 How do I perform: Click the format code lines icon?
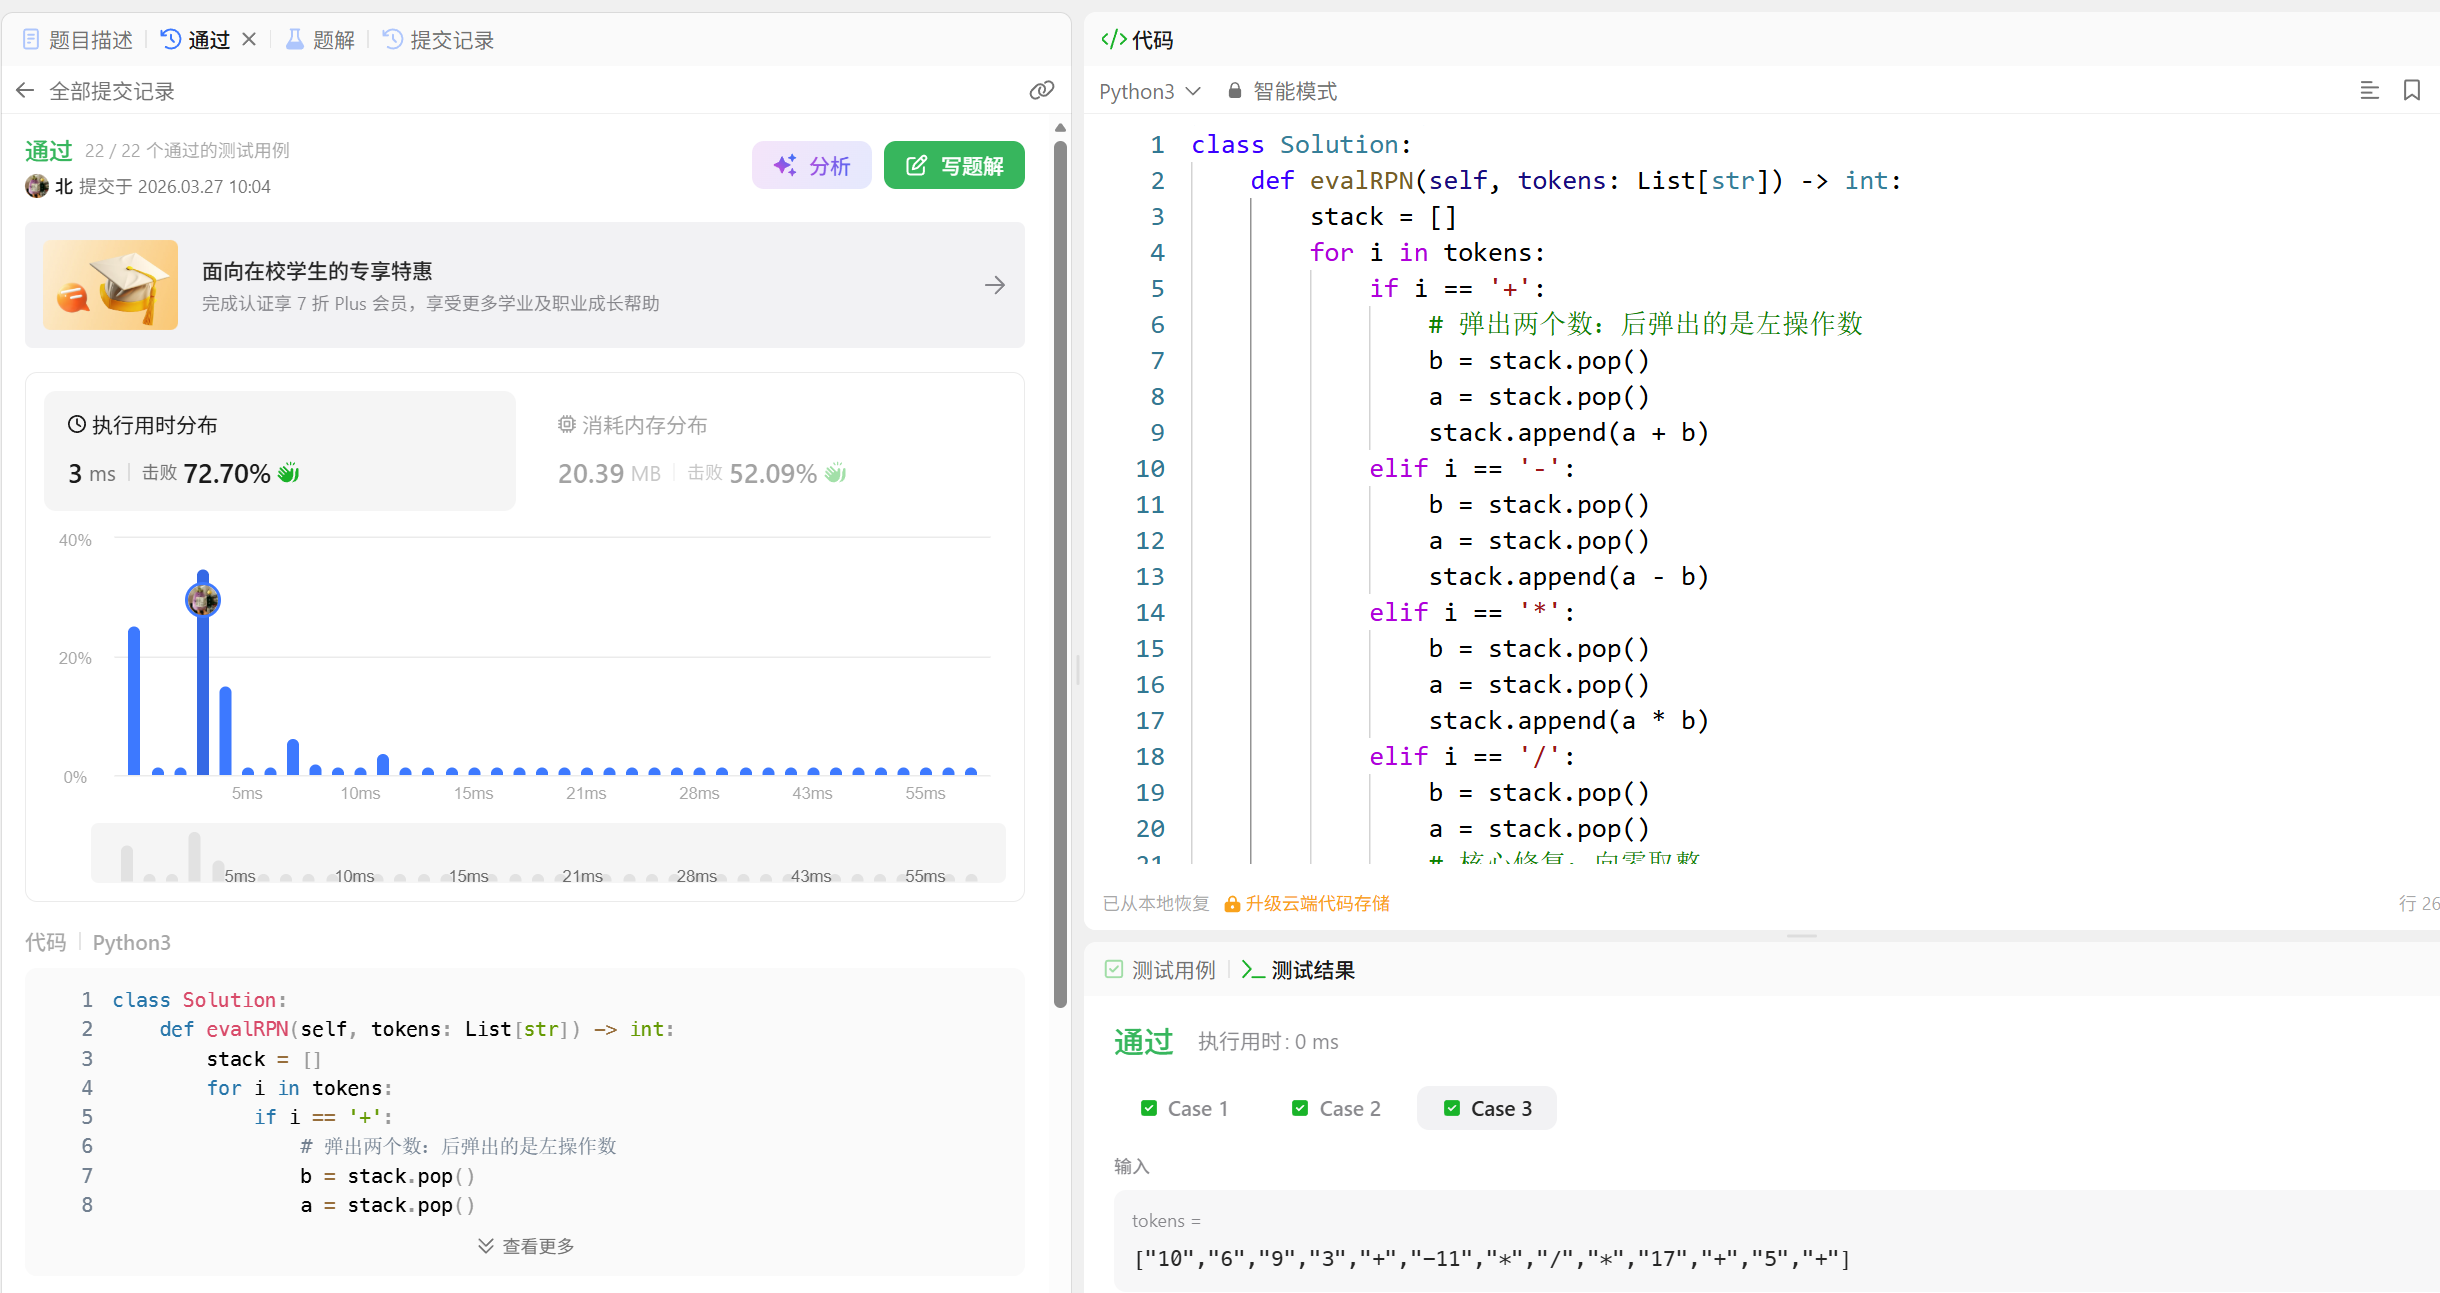[x=2369, y=91]
